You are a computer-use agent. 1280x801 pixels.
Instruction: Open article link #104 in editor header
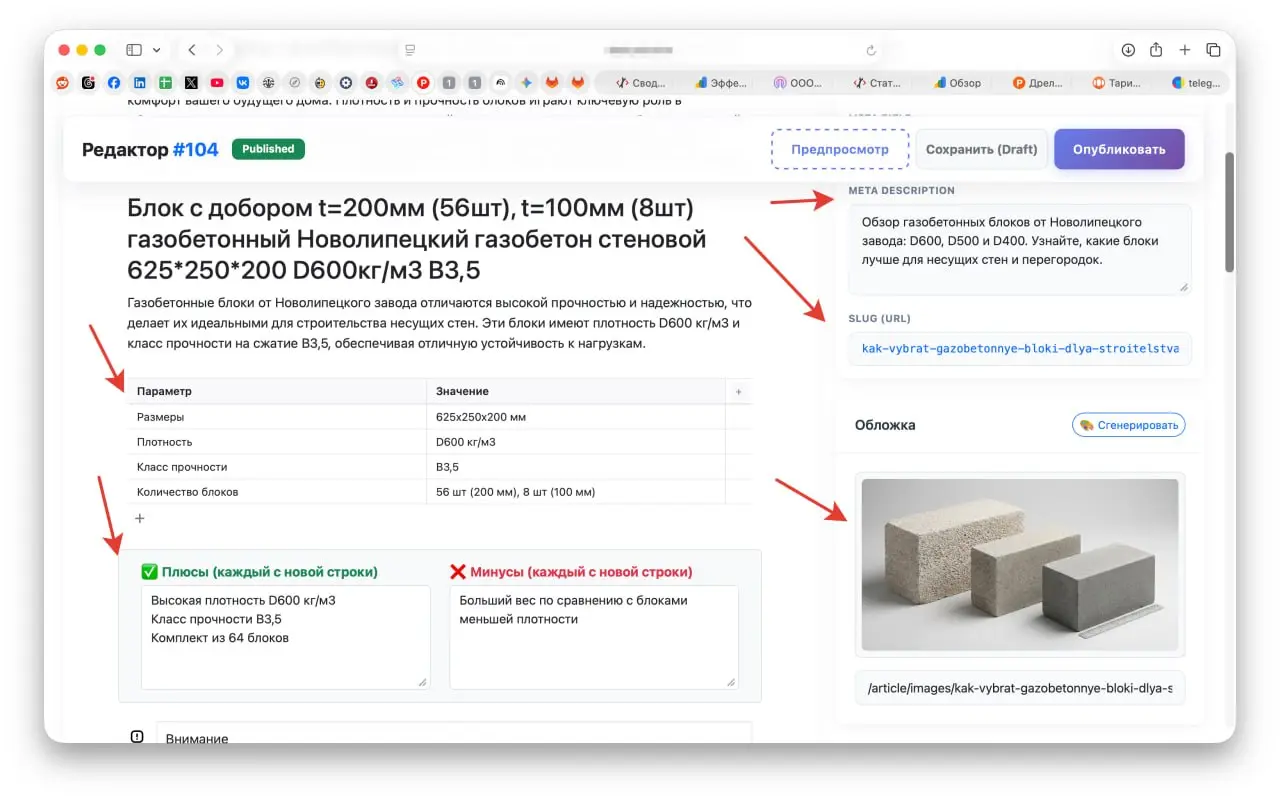[195, 149]
